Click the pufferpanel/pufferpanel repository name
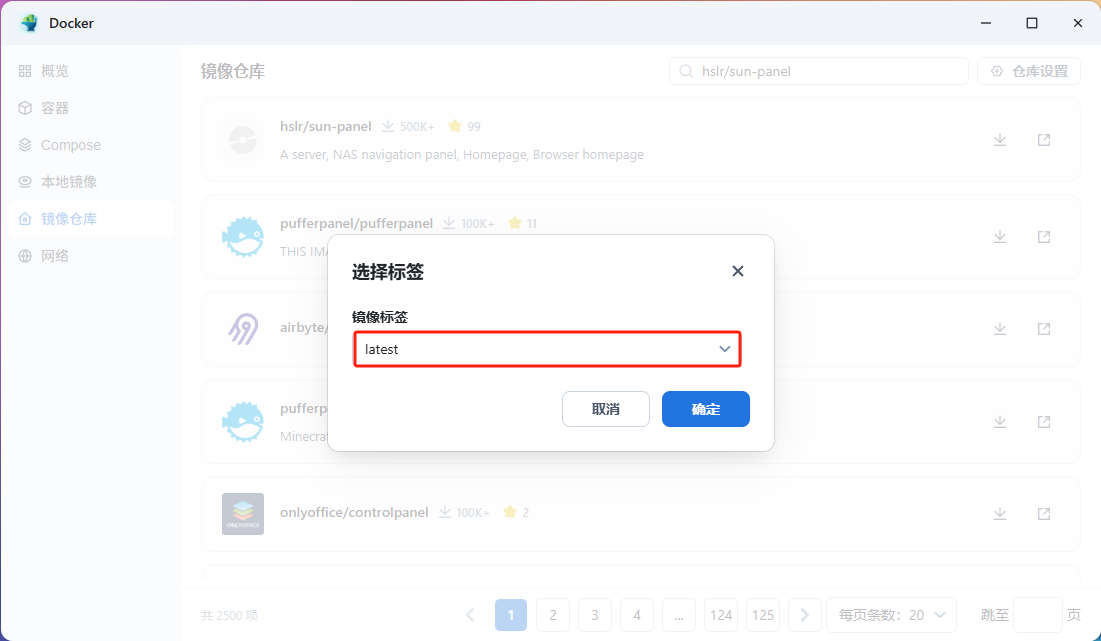This screenshot has height=641, width=1101. coord(357,223)
